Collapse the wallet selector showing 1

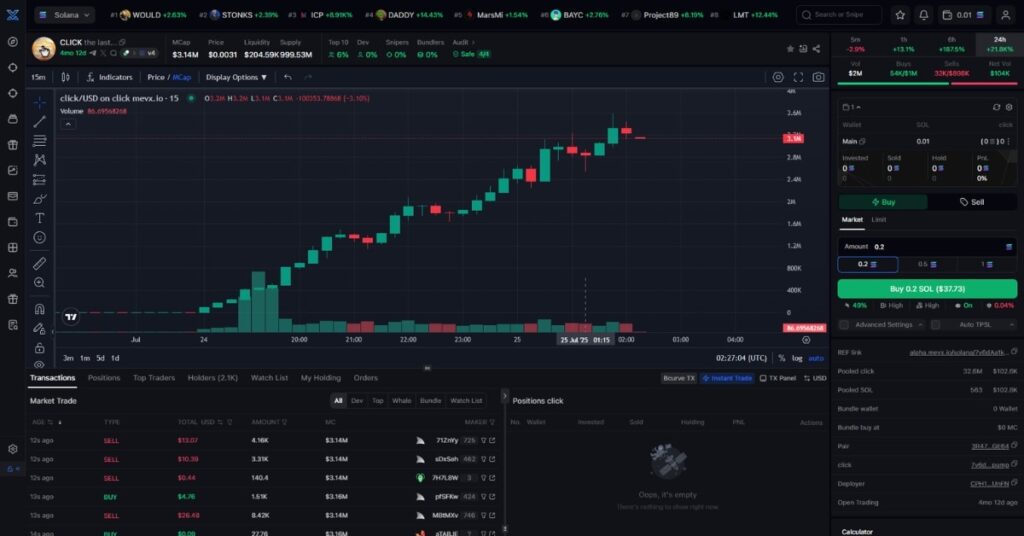(852, 107)
